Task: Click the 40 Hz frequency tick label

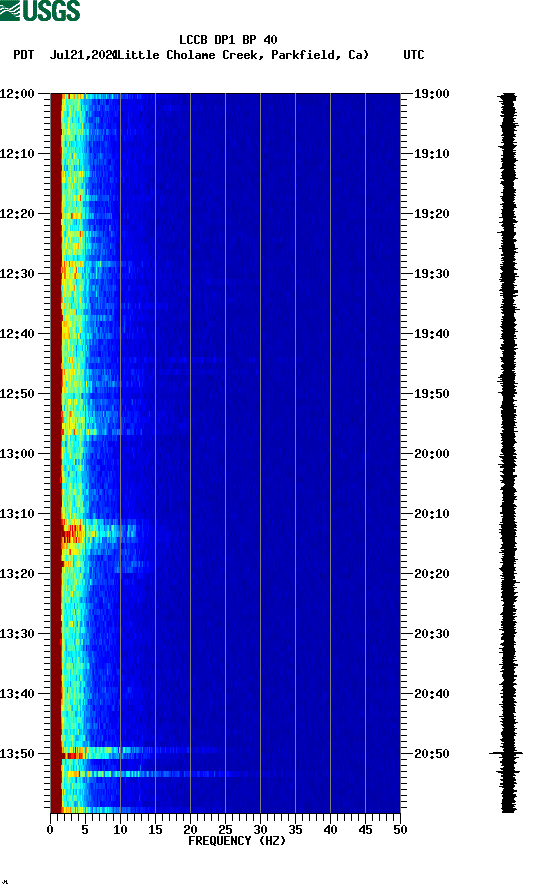Action: click(330, 830)
